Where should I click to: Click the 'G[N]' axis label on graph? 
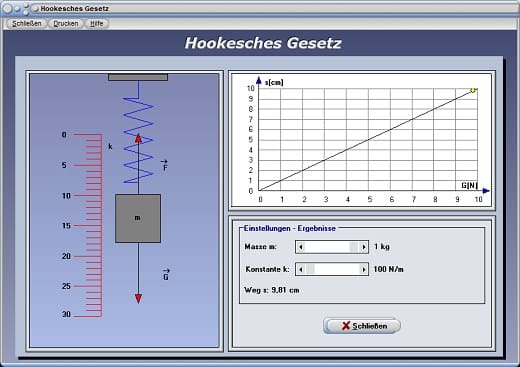(x=469, y=185)
